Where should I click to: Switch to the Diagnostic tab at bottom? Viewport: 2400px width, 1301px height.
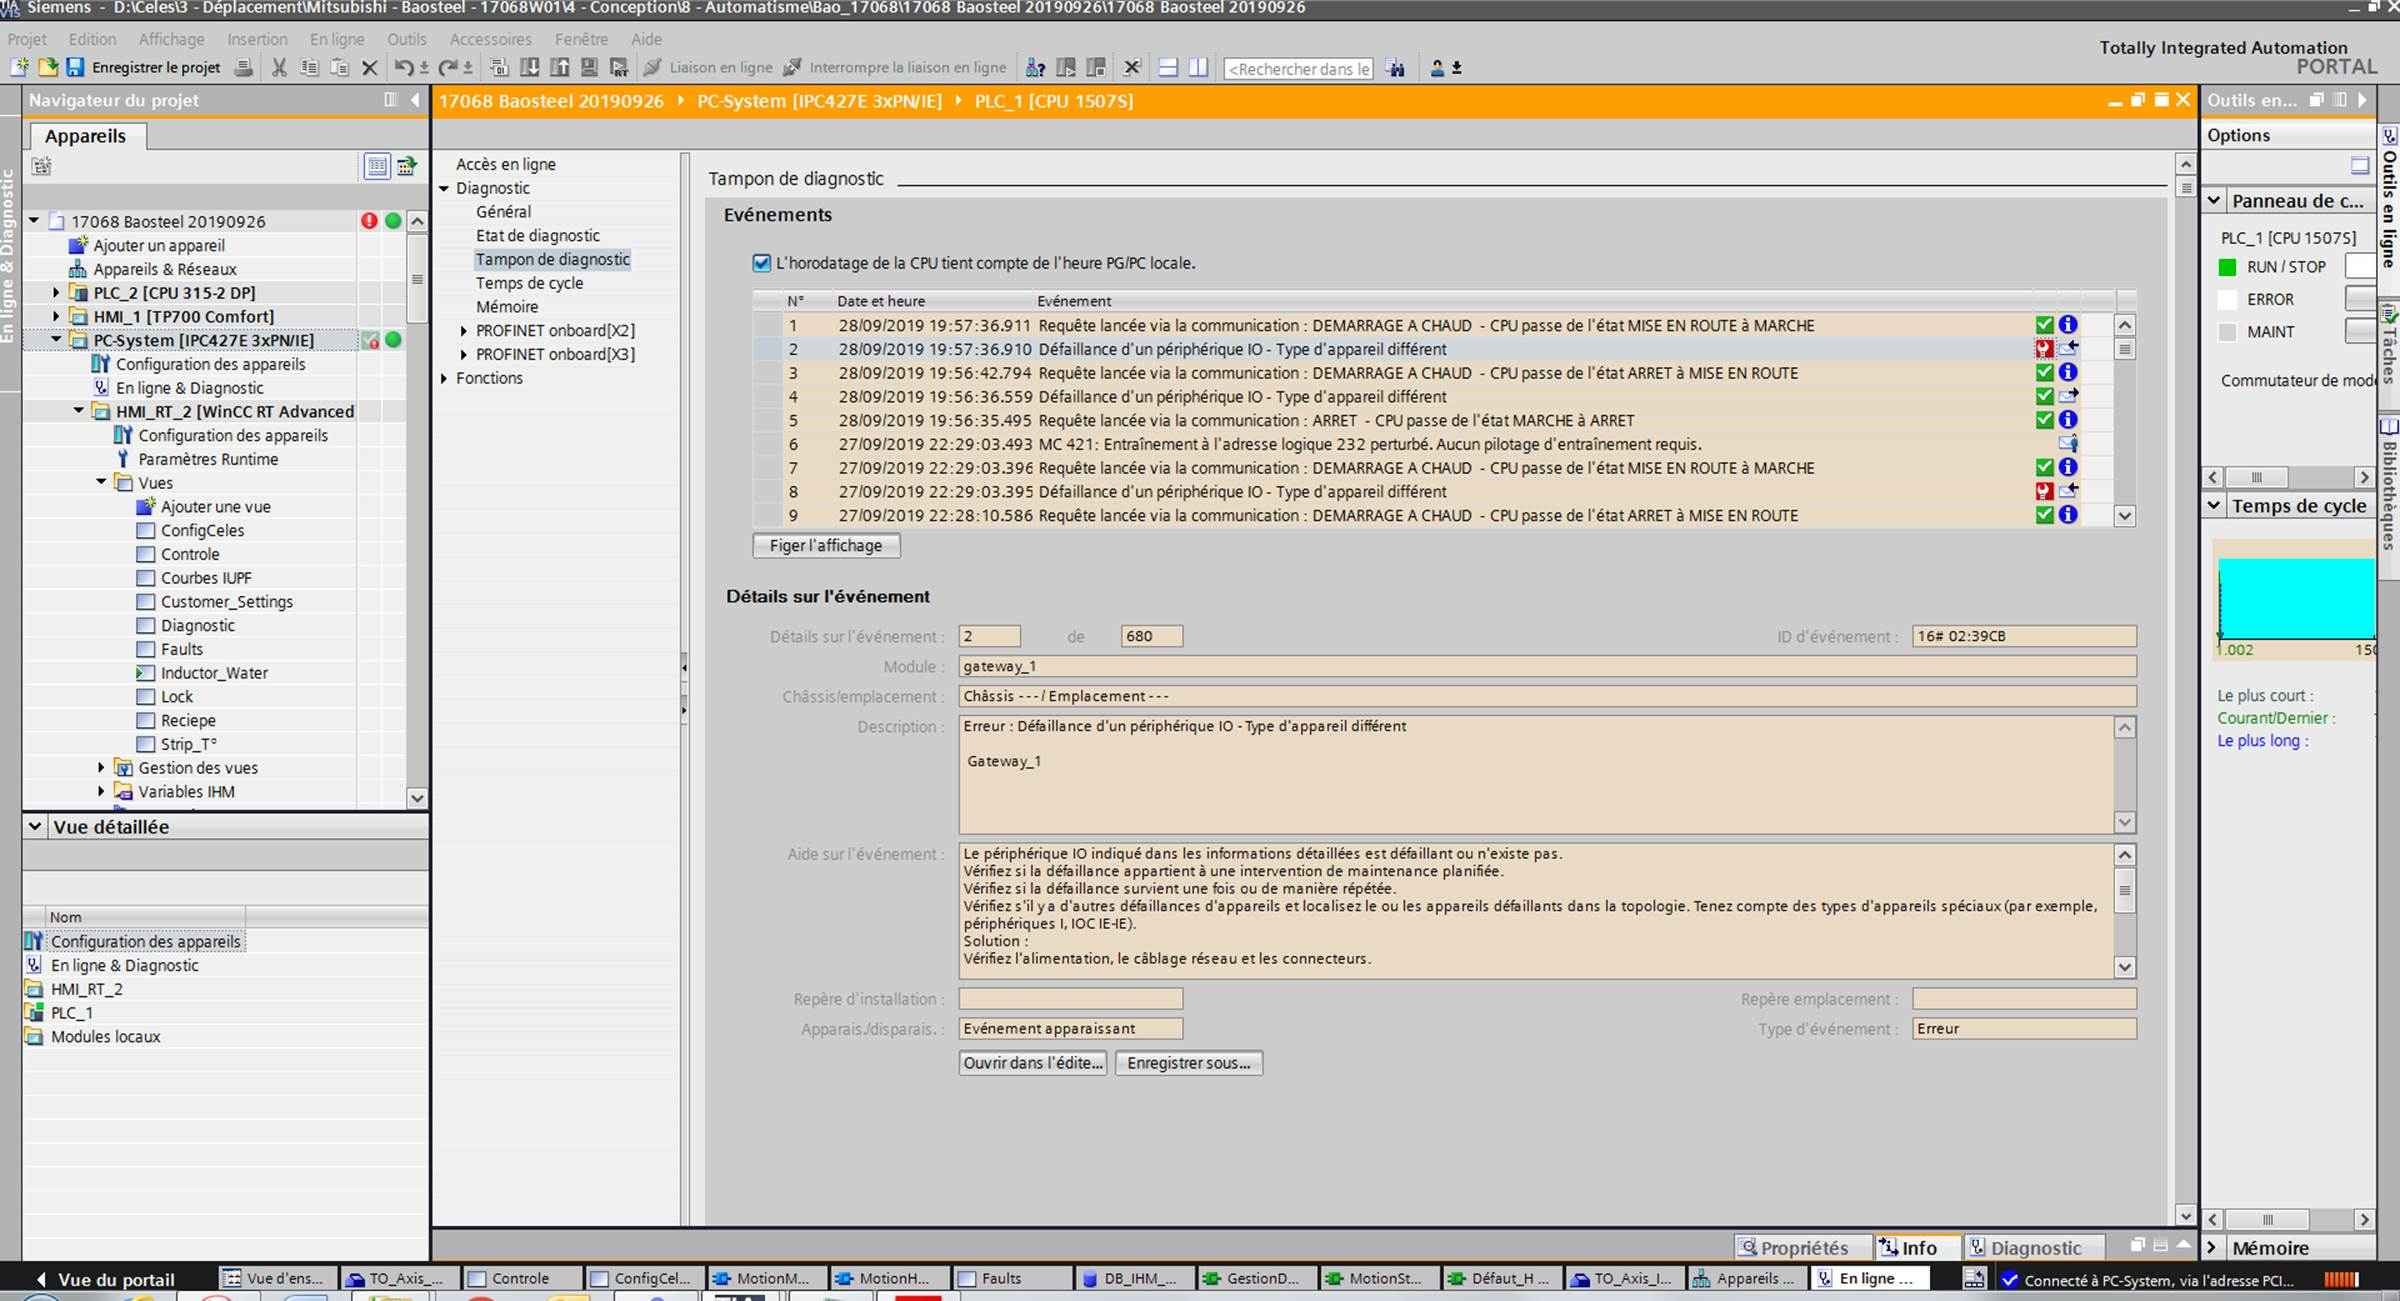click(x=2035, y=1248)
